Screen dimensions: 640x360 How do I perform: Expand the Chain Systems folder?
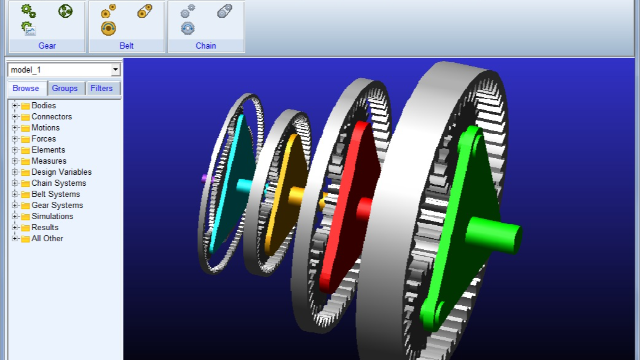15,183
